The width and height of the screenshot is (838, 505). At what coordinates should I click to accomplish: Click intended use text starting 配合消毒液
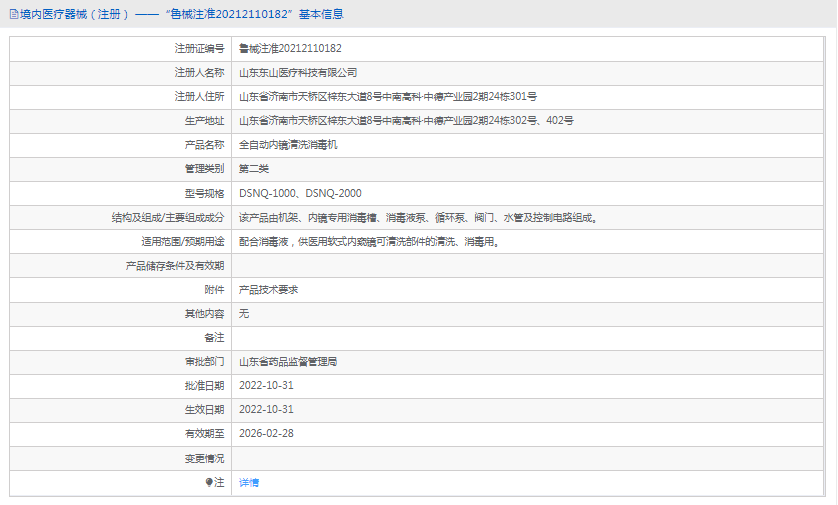coord(369,242)
